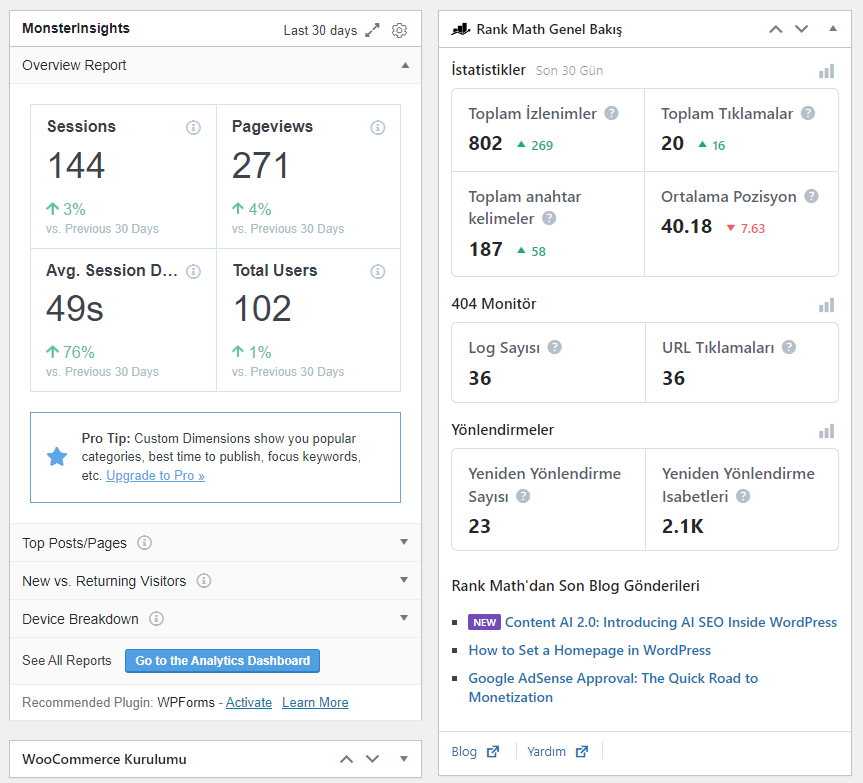Open 404 Monitör bar chart icon
The height and width of the screenshot is (783, 863).
826,305
